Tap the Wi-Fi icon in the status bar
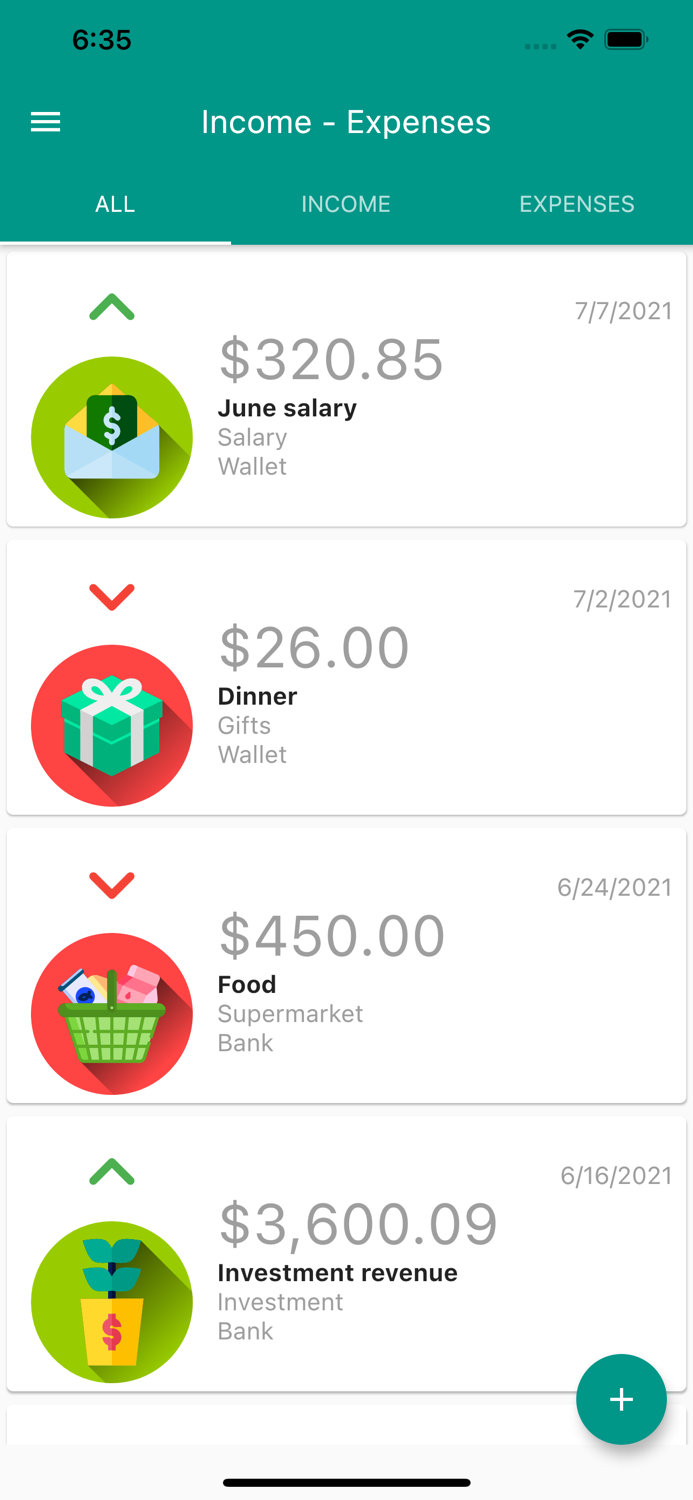 point(582,40)
